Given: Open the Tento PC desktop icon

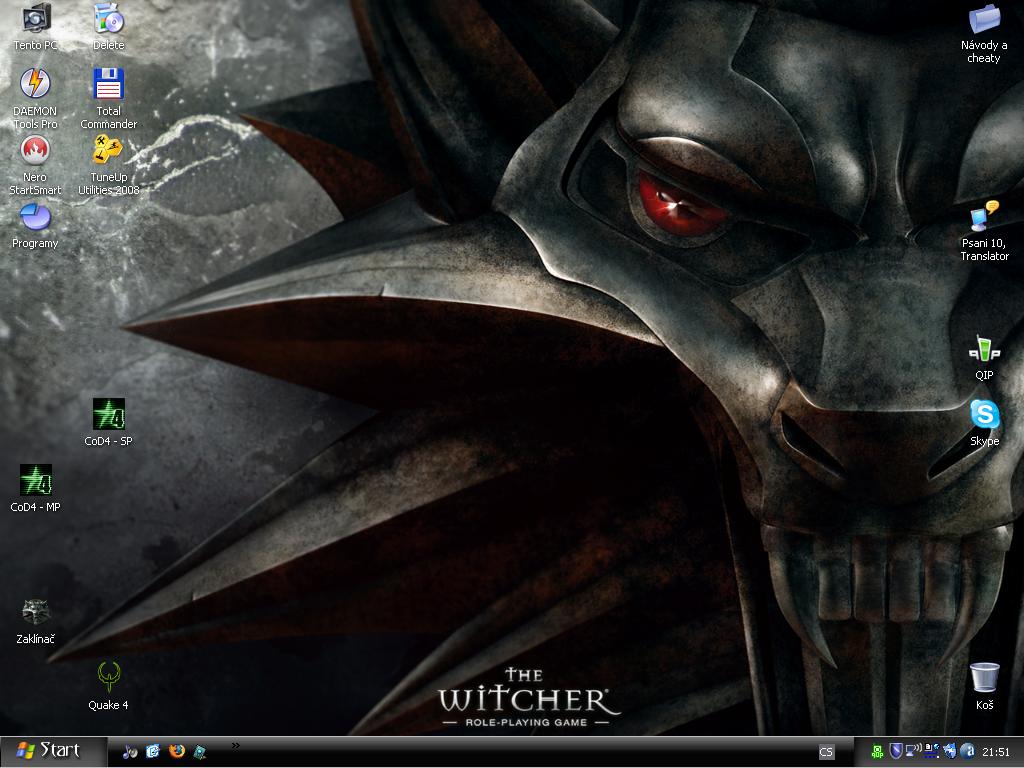Looking at the screenshot, I should (x=35, y=26).
